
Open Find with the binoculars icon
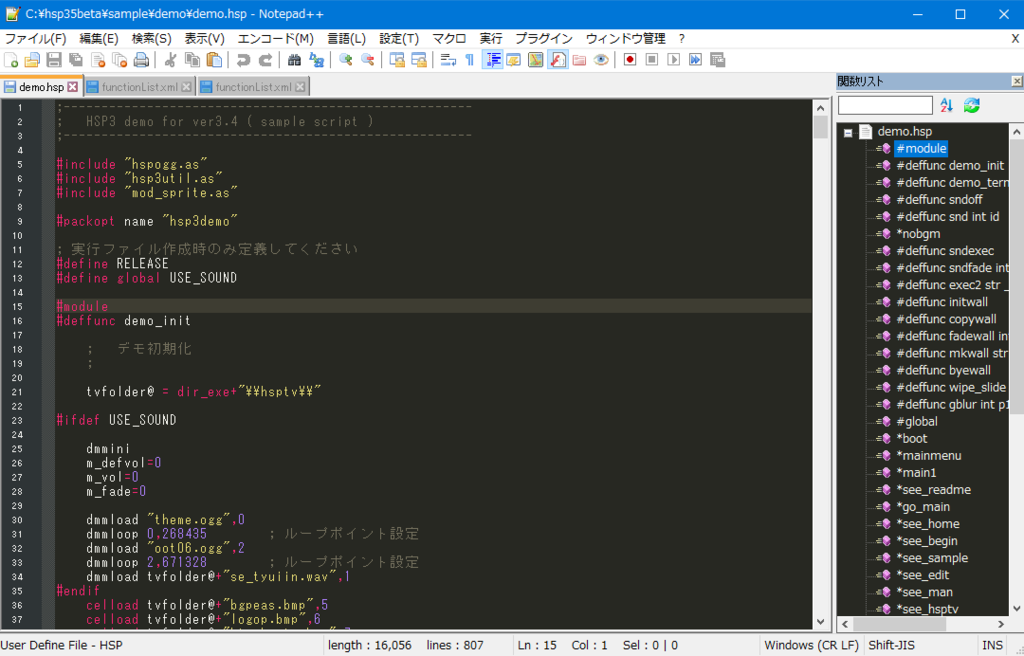[x=295, y=60]
